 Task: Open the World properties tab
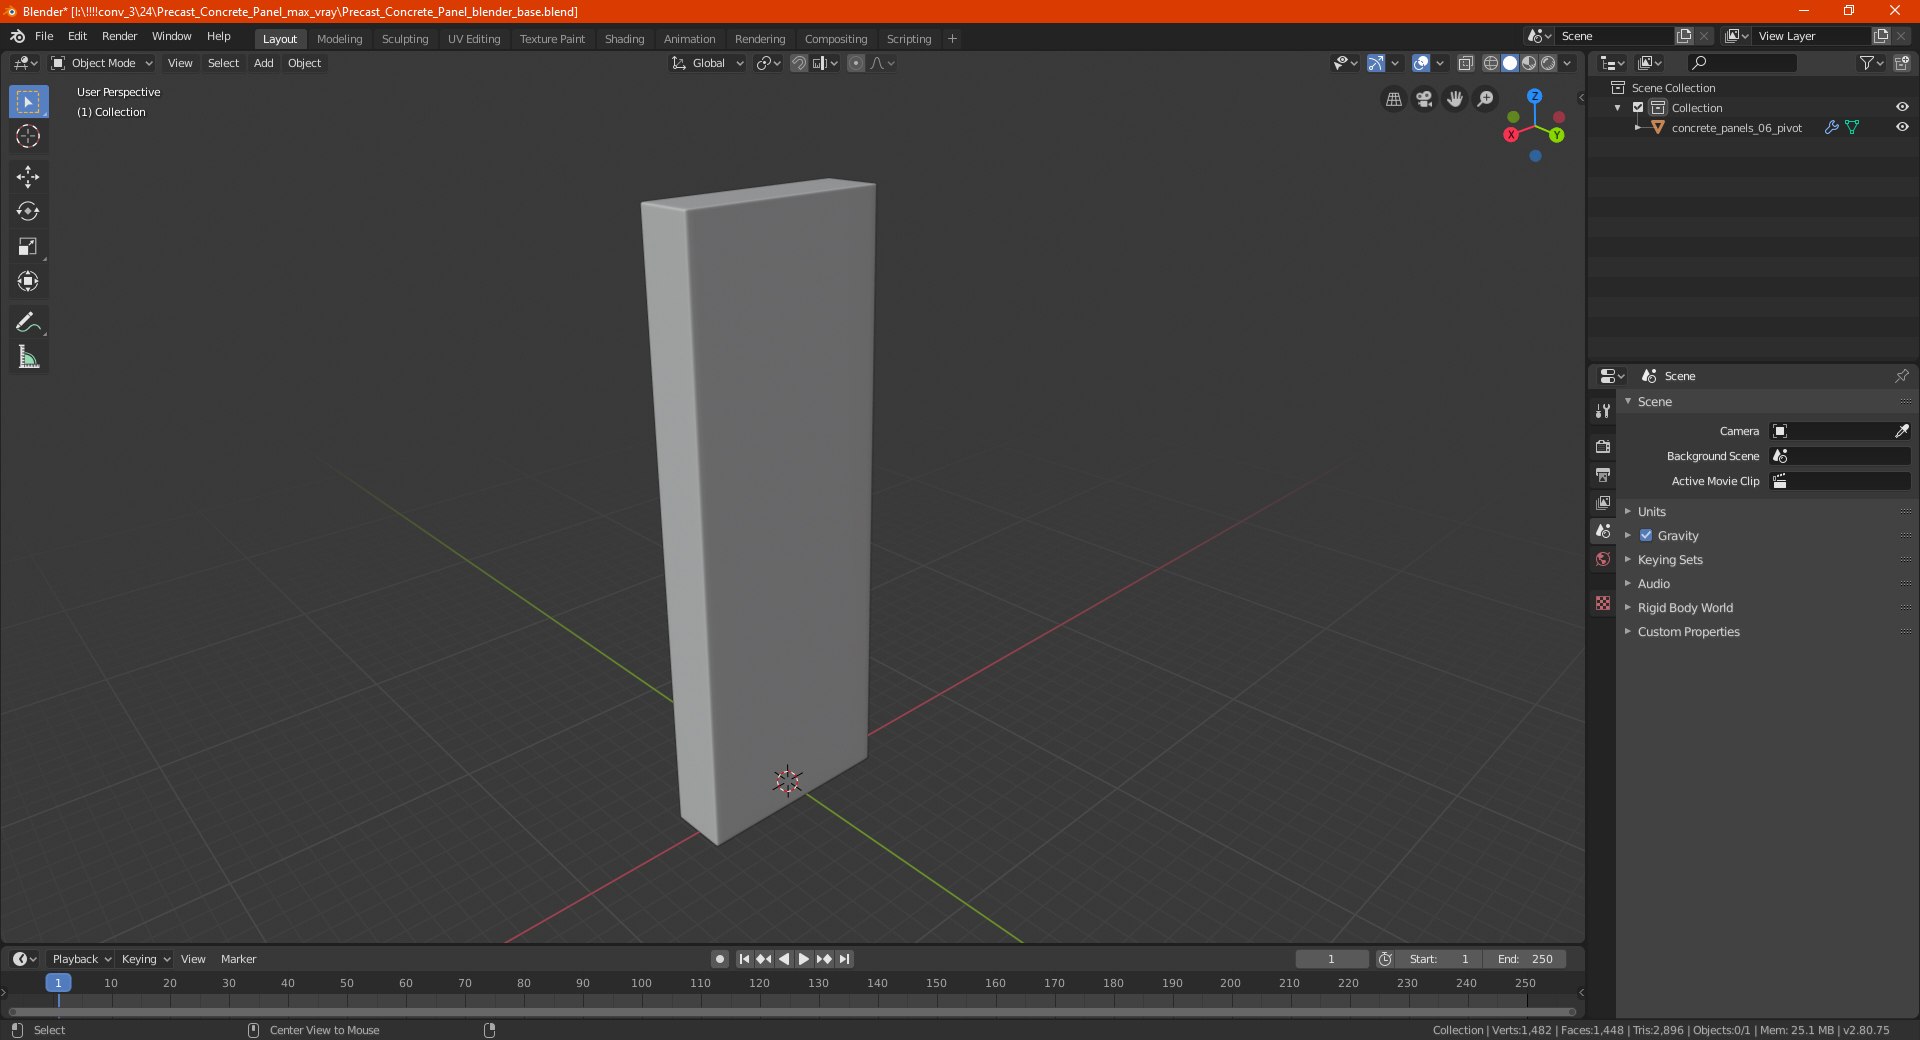(x=1603, y=559)
